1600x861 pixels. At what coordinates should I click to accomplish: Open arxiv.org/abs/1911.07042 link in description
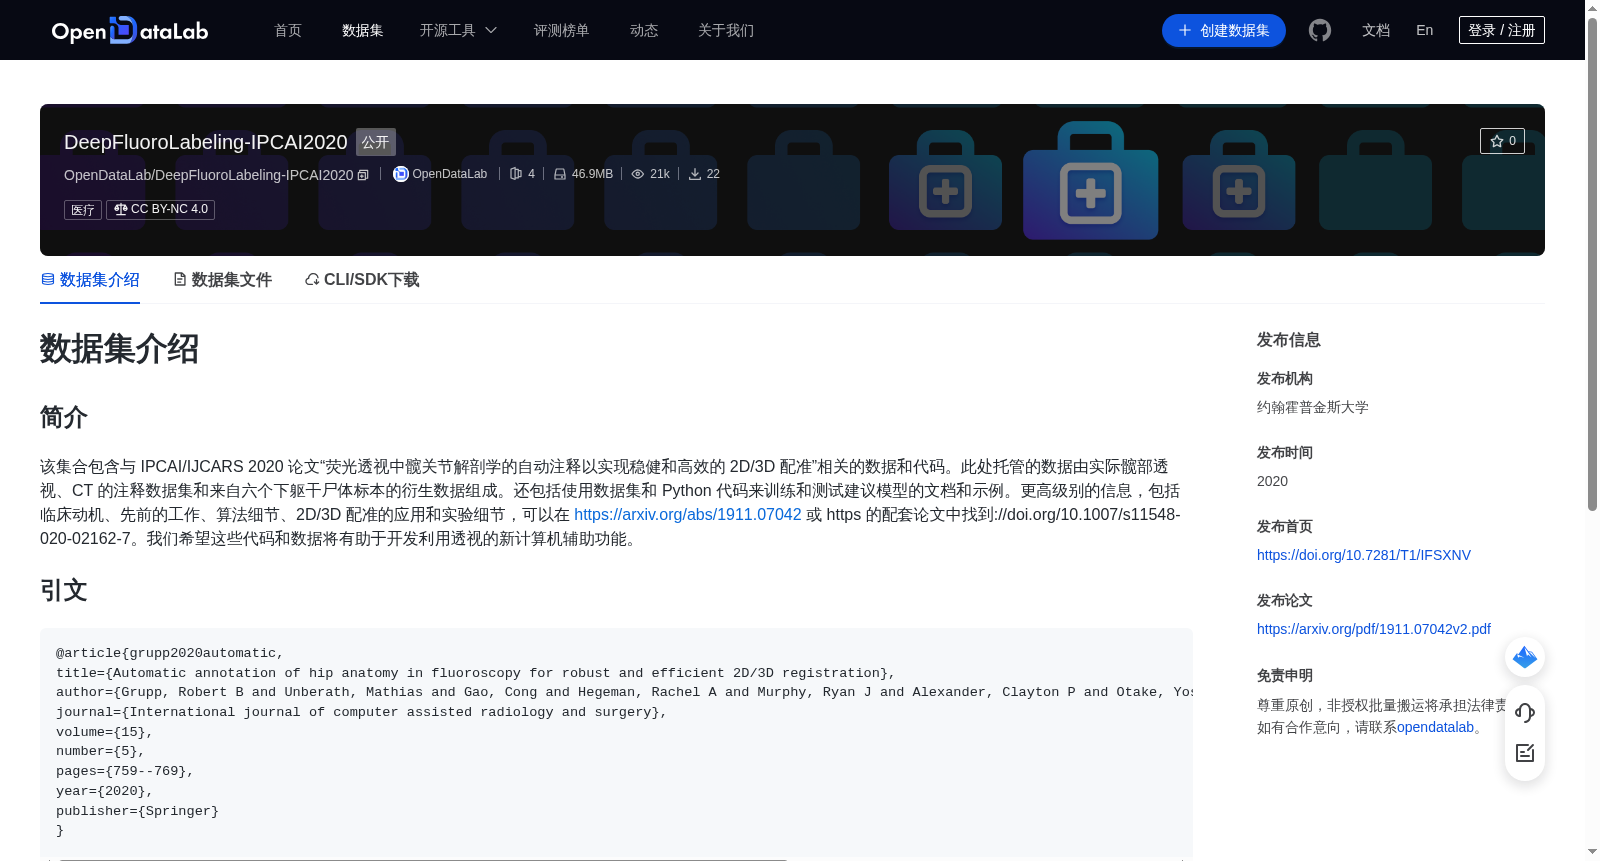coord(688,514)
